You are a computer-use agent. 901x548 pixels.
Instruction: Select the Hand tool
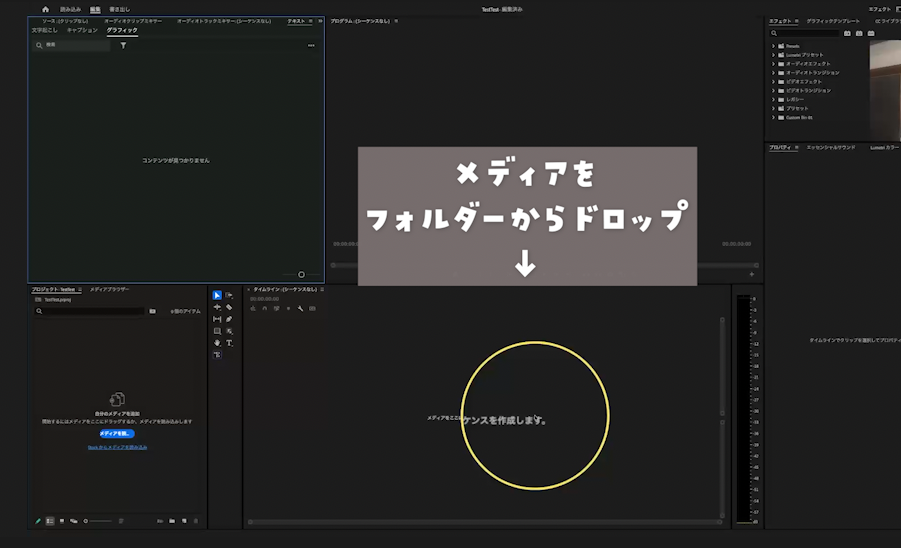point(217,343)
